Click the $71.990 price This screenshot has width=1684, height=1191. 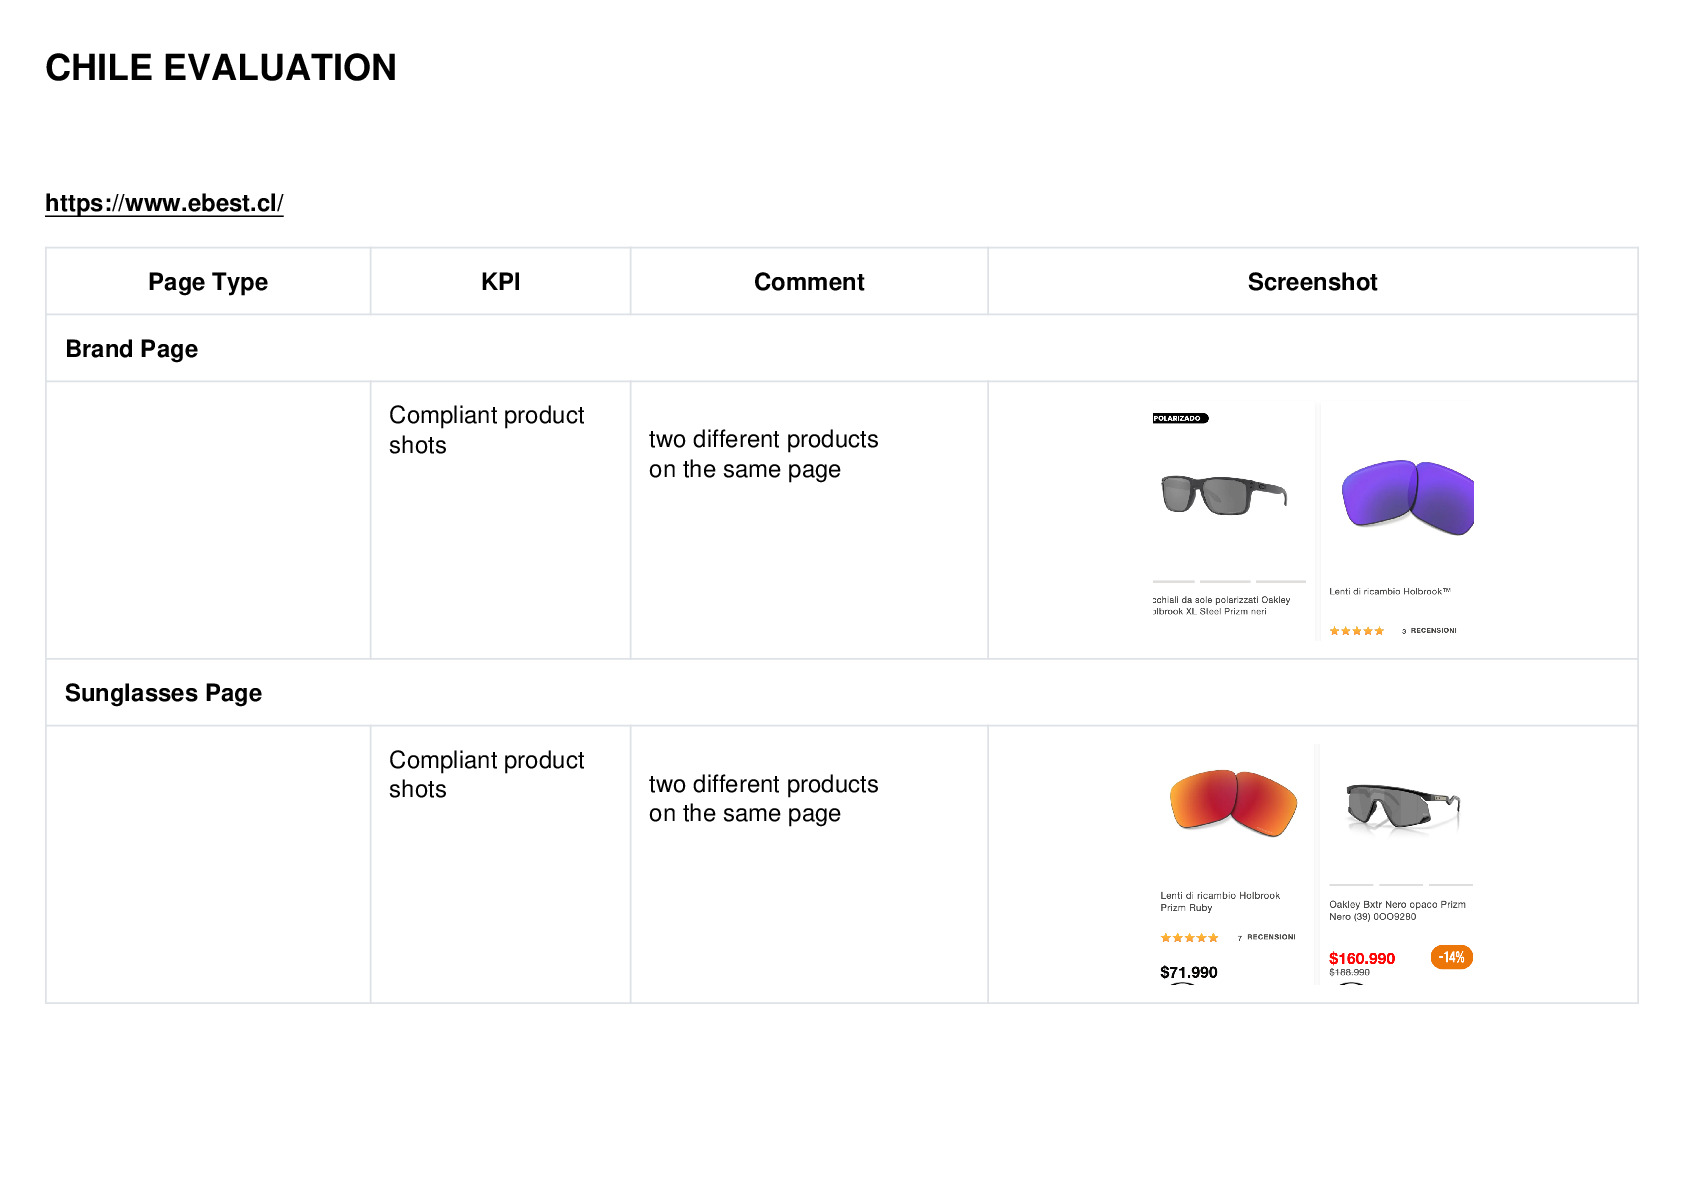pos(1188,972)
